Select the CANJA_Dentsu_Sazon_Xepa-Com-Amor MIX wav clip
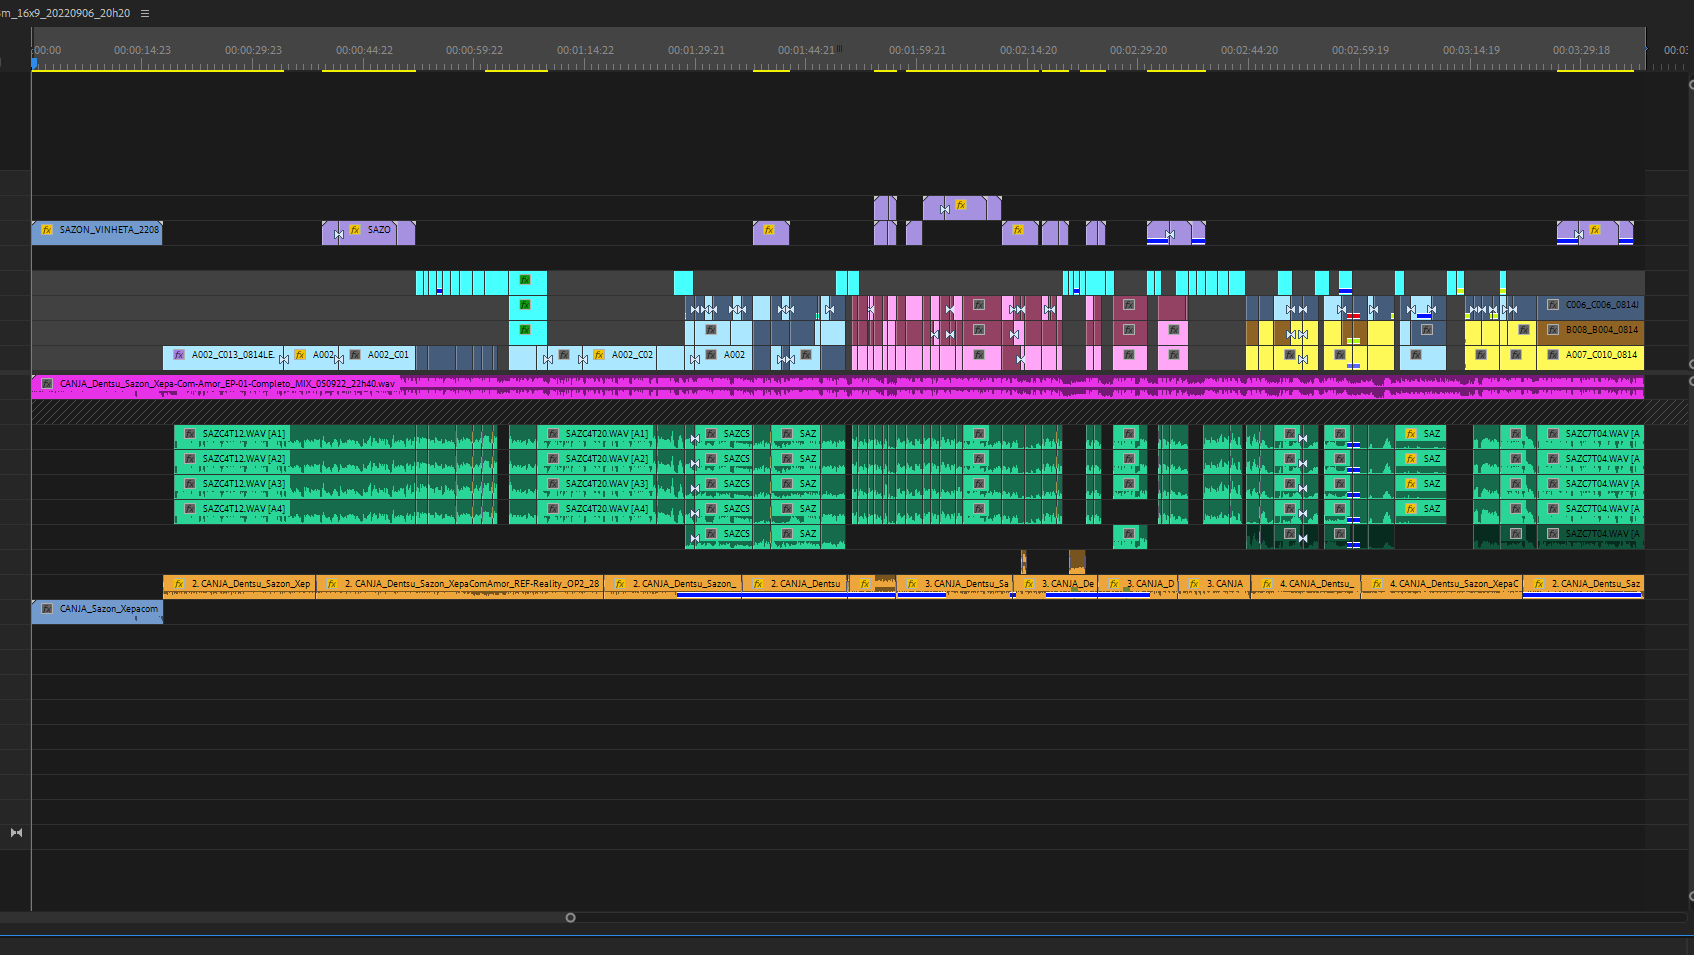The height and width of the screenshot is (955, 1694). [838, 387]
